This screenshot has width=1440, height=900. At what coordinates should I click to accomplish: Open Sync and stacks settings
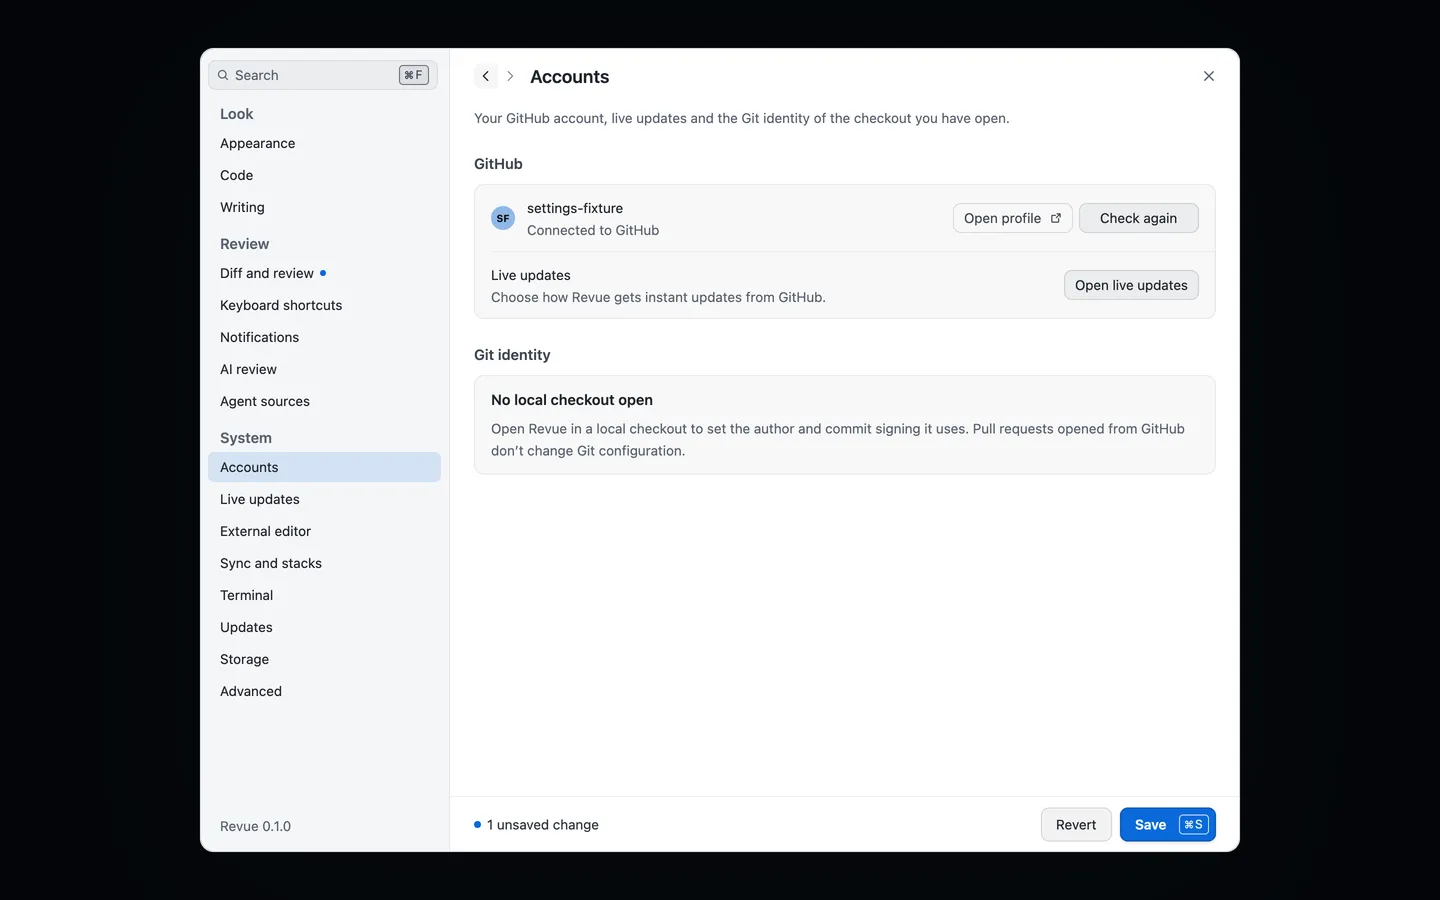324,563
